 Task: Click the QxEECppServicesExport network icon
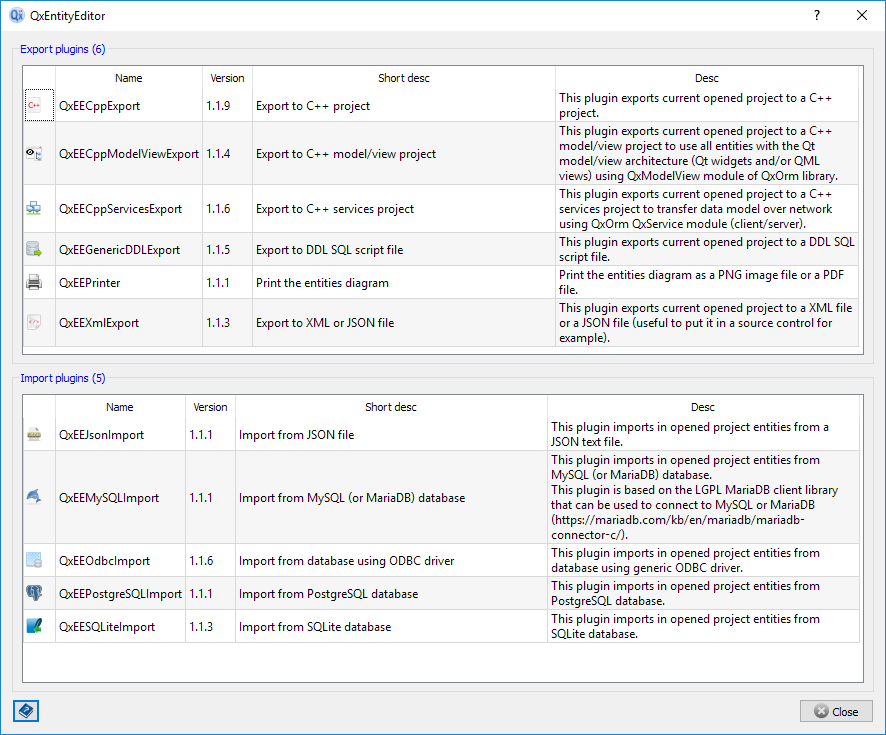[x=35, y=209]
